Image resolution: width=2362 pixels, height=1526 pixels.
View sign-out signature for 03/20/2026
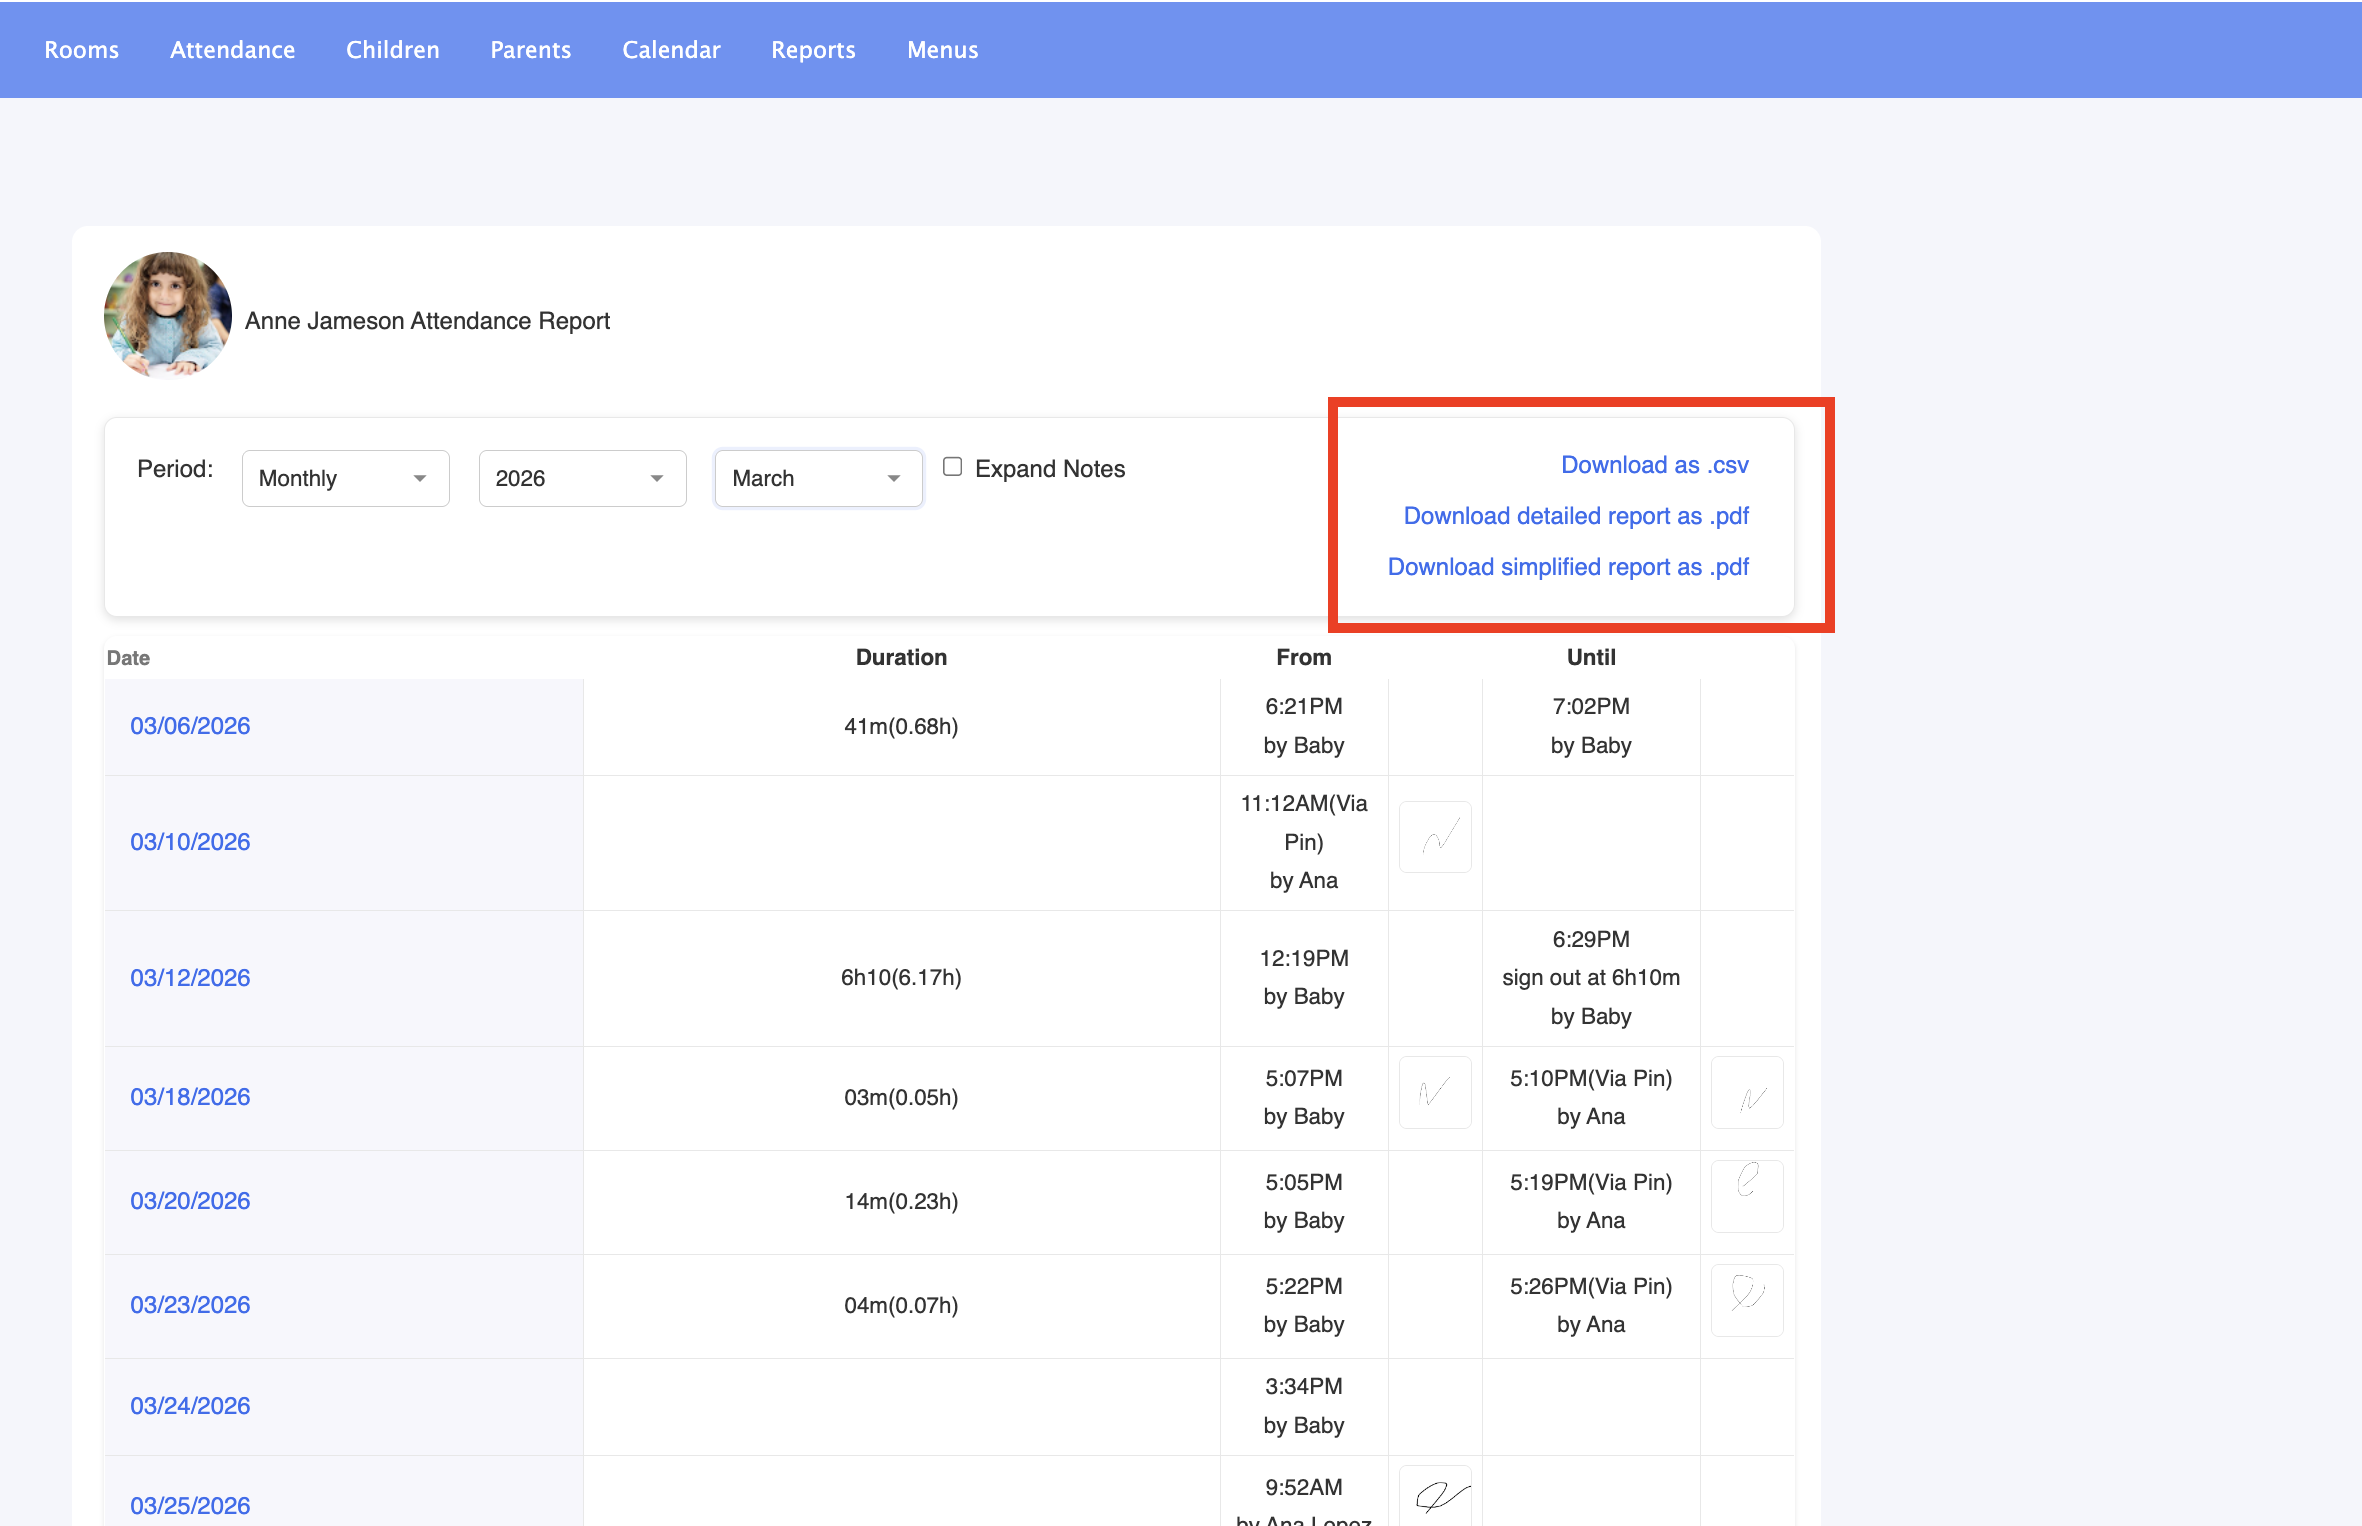pyautogui.click(x=1746, y=1195)
